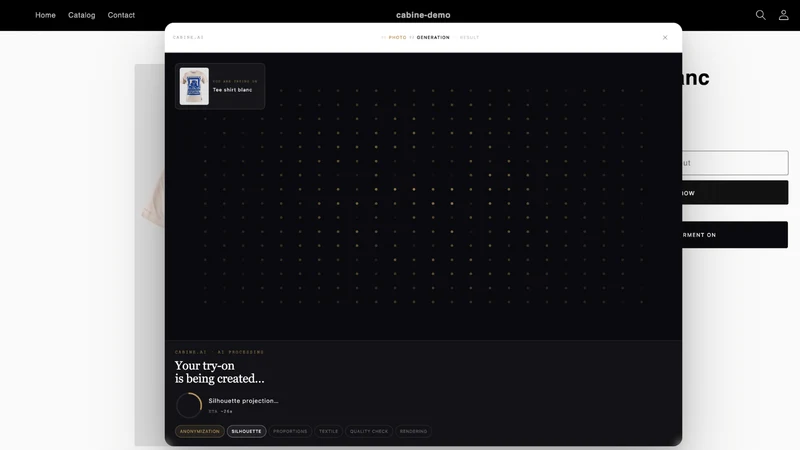Screen dimensions: 800x450
Task: Go to the Home menu link
Action: pos(45,15)
